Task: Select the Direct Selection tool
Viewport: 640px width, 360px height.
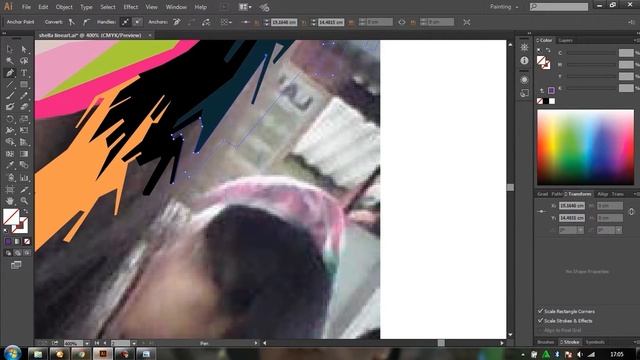Action: coord(24,49)
